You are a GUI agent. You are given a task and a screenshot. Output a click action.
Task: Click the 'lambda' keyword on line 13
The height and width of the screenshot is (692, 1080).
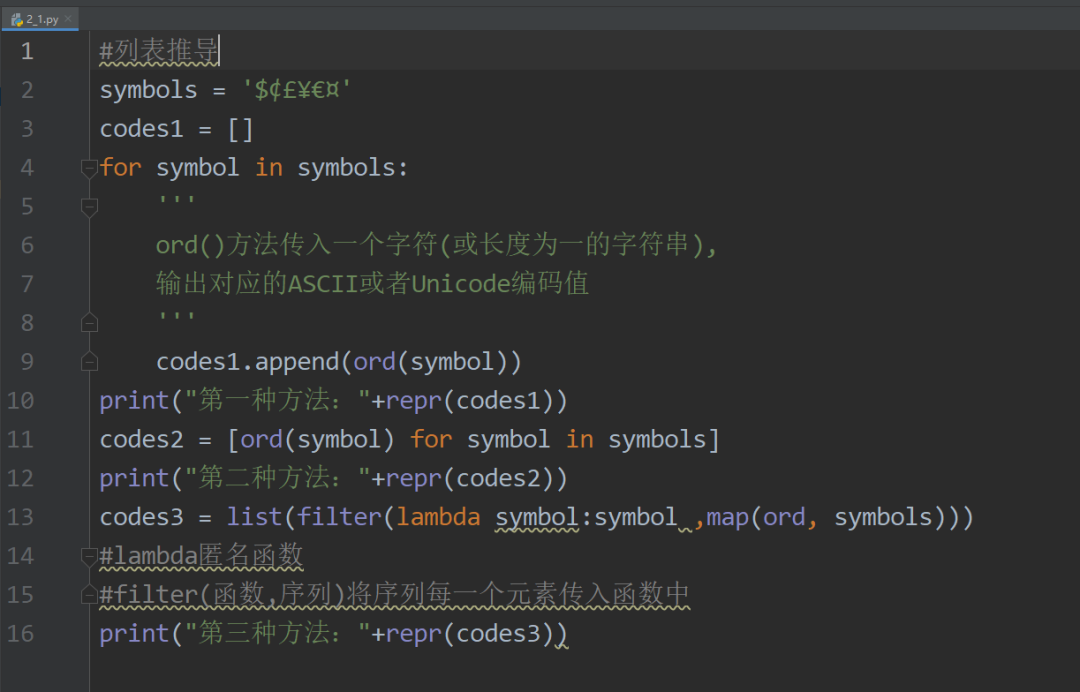point(438,517)
